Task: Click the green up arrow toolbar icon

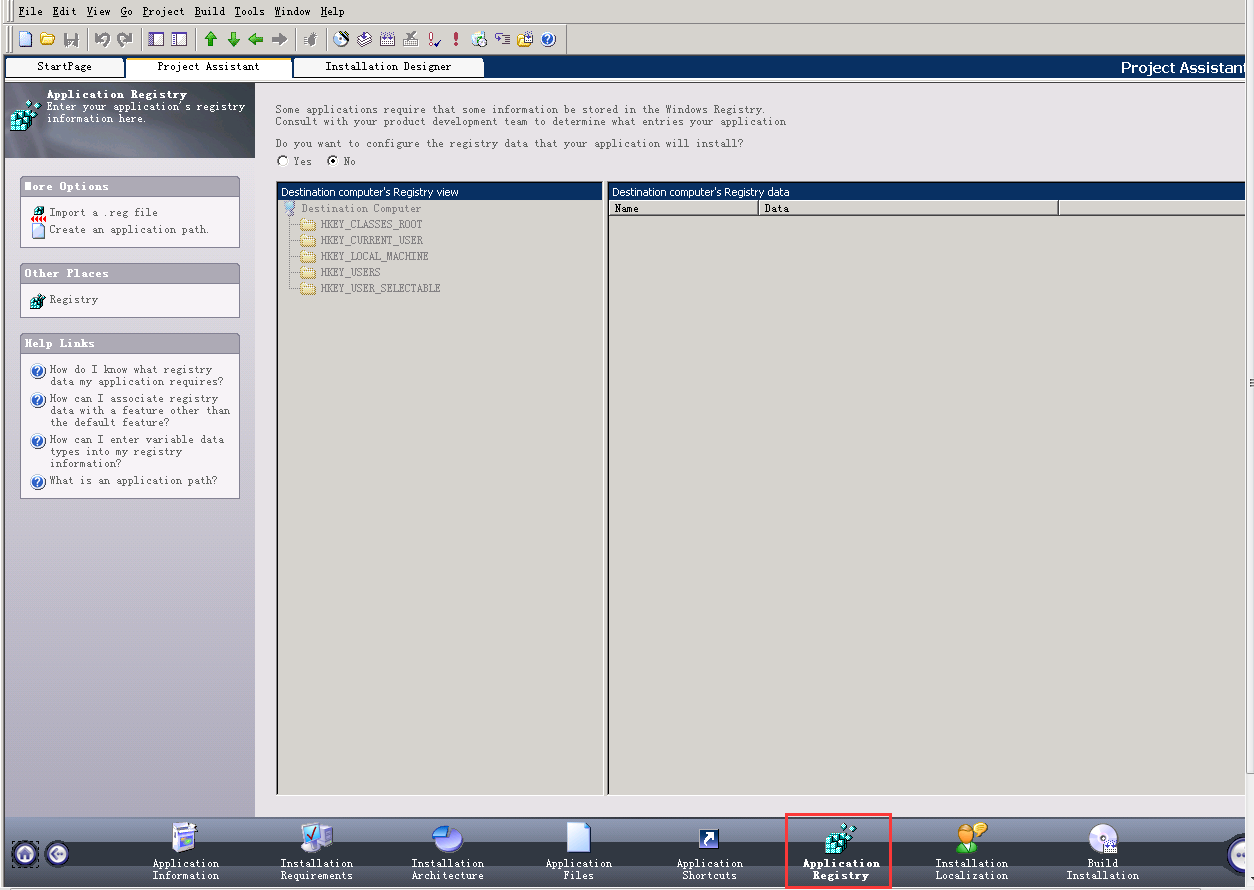Action: (x=211, y=40)
